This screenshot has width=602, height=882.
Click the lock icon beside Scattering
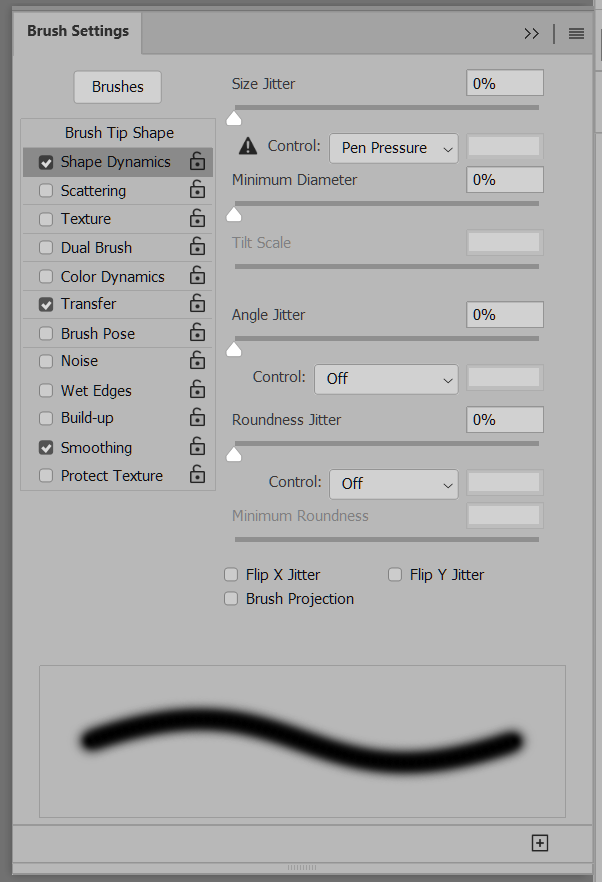197,190
